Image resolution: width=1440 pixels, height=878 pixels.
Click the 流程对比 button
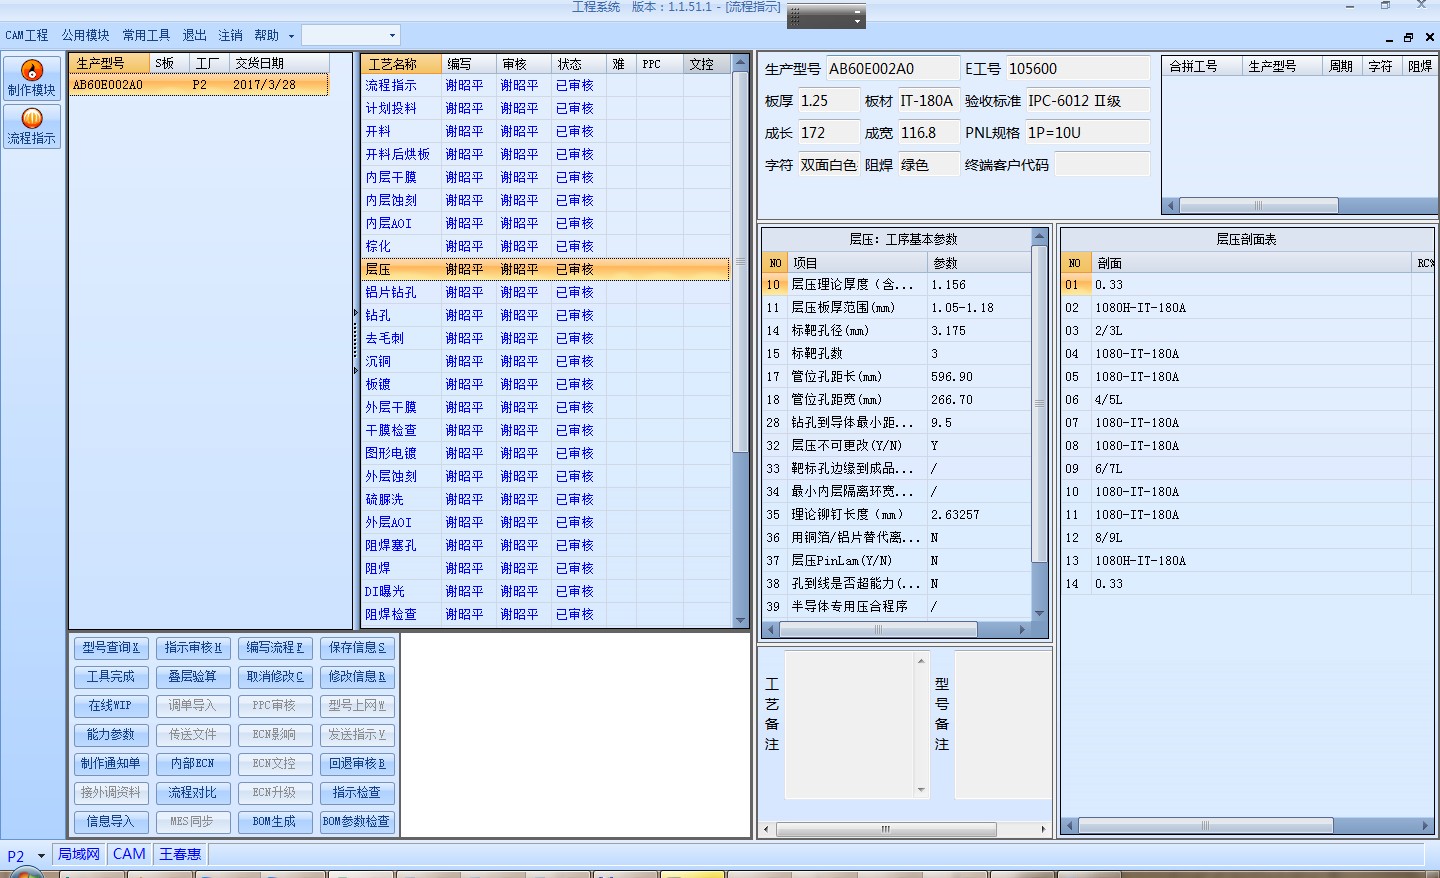point(193,793)
